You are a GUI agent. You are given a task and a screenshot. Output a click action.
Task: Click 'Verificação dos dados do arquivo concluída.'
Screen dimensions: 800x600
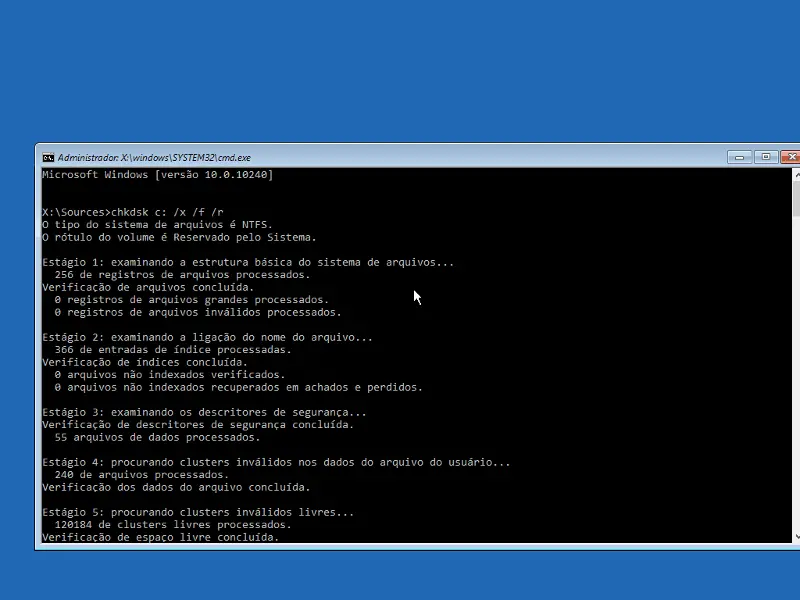[176, 487]
